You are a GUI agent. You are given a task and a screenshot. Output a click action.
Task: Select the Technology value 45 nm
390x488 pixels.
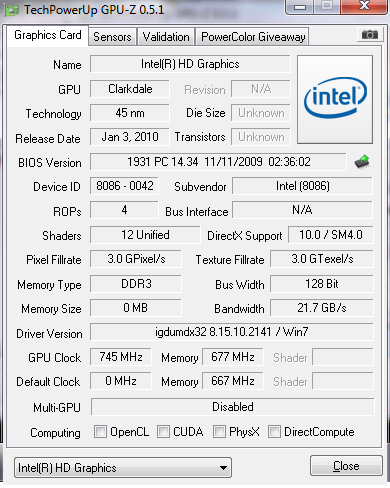[130, 113]
